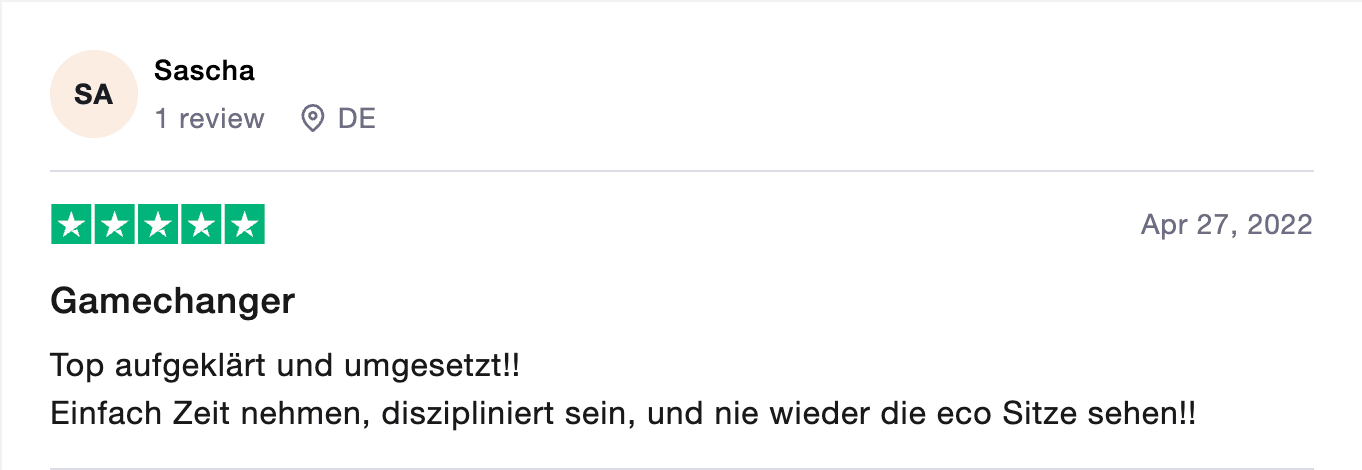Screen dimensions: 1362x470
Task: Click the location pin icon
Action: (313, 119)
